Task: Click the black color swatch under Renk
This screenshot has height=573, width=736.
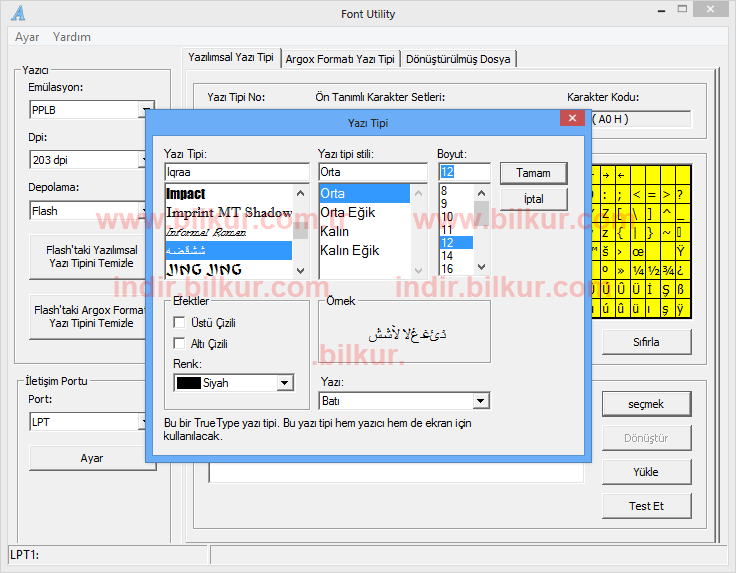Action: (x=187, y=383)
